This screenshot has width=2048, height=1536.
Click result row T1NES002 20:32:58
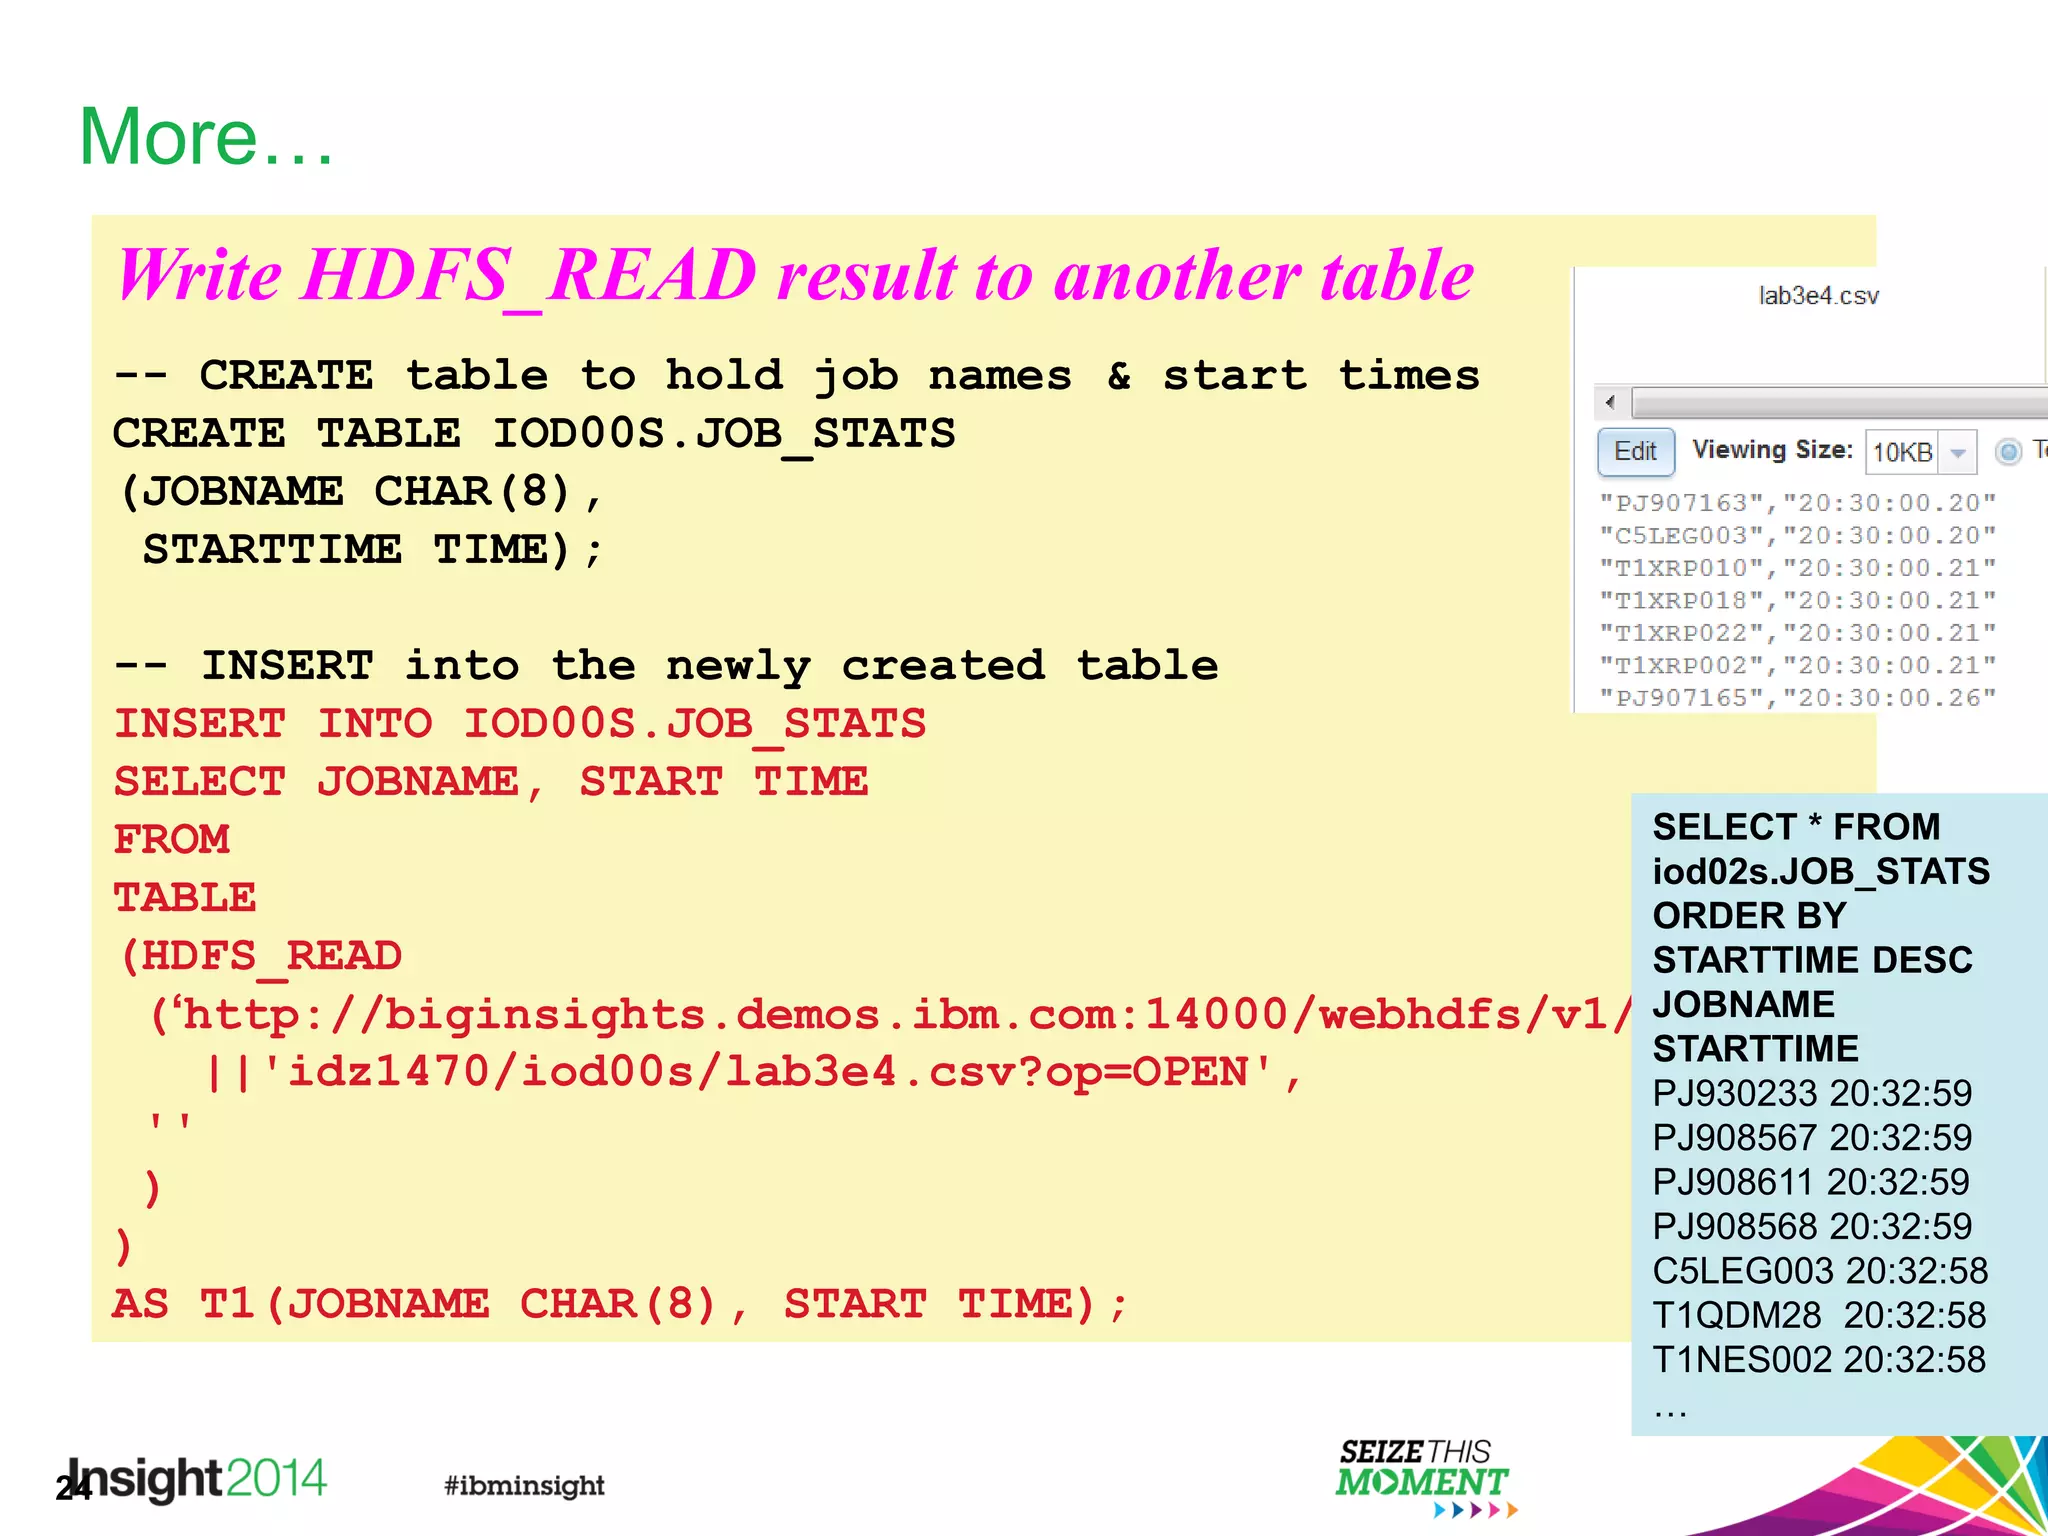coord(1819,1360)
